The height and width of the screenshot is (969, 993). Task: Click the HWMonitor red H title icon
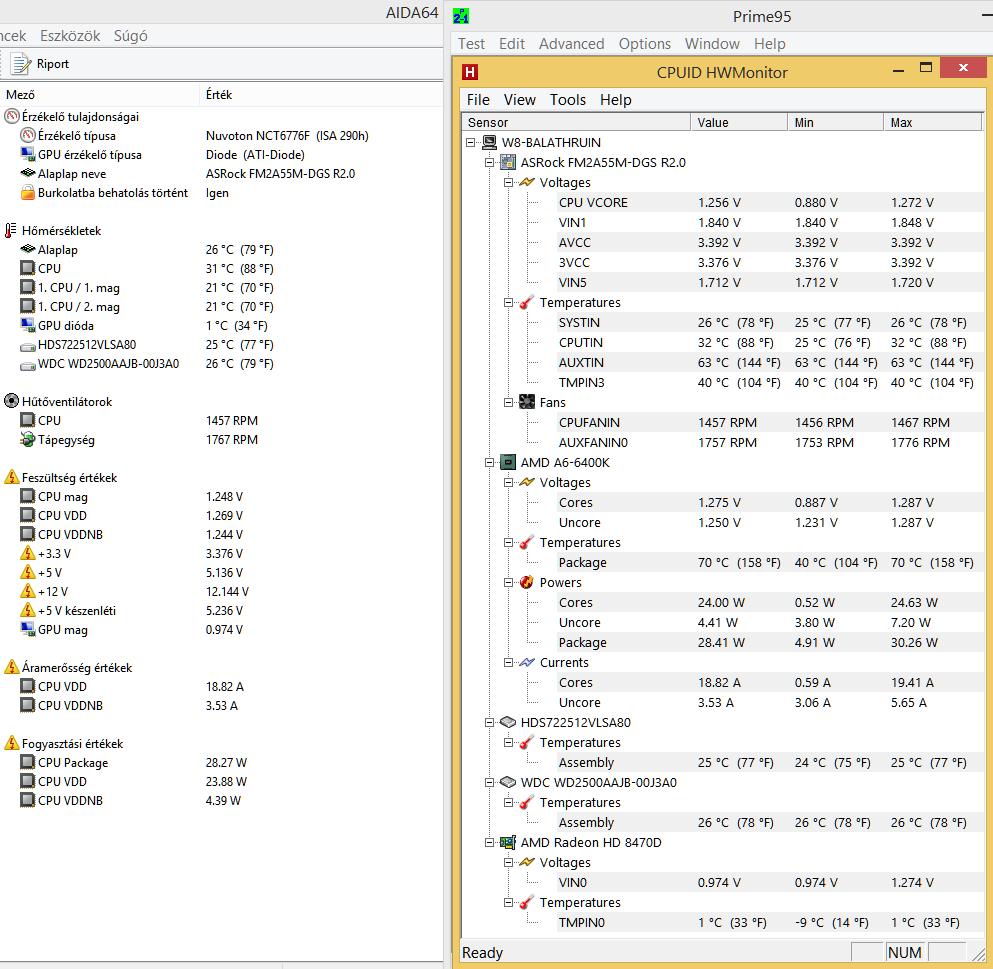[470, 72]
